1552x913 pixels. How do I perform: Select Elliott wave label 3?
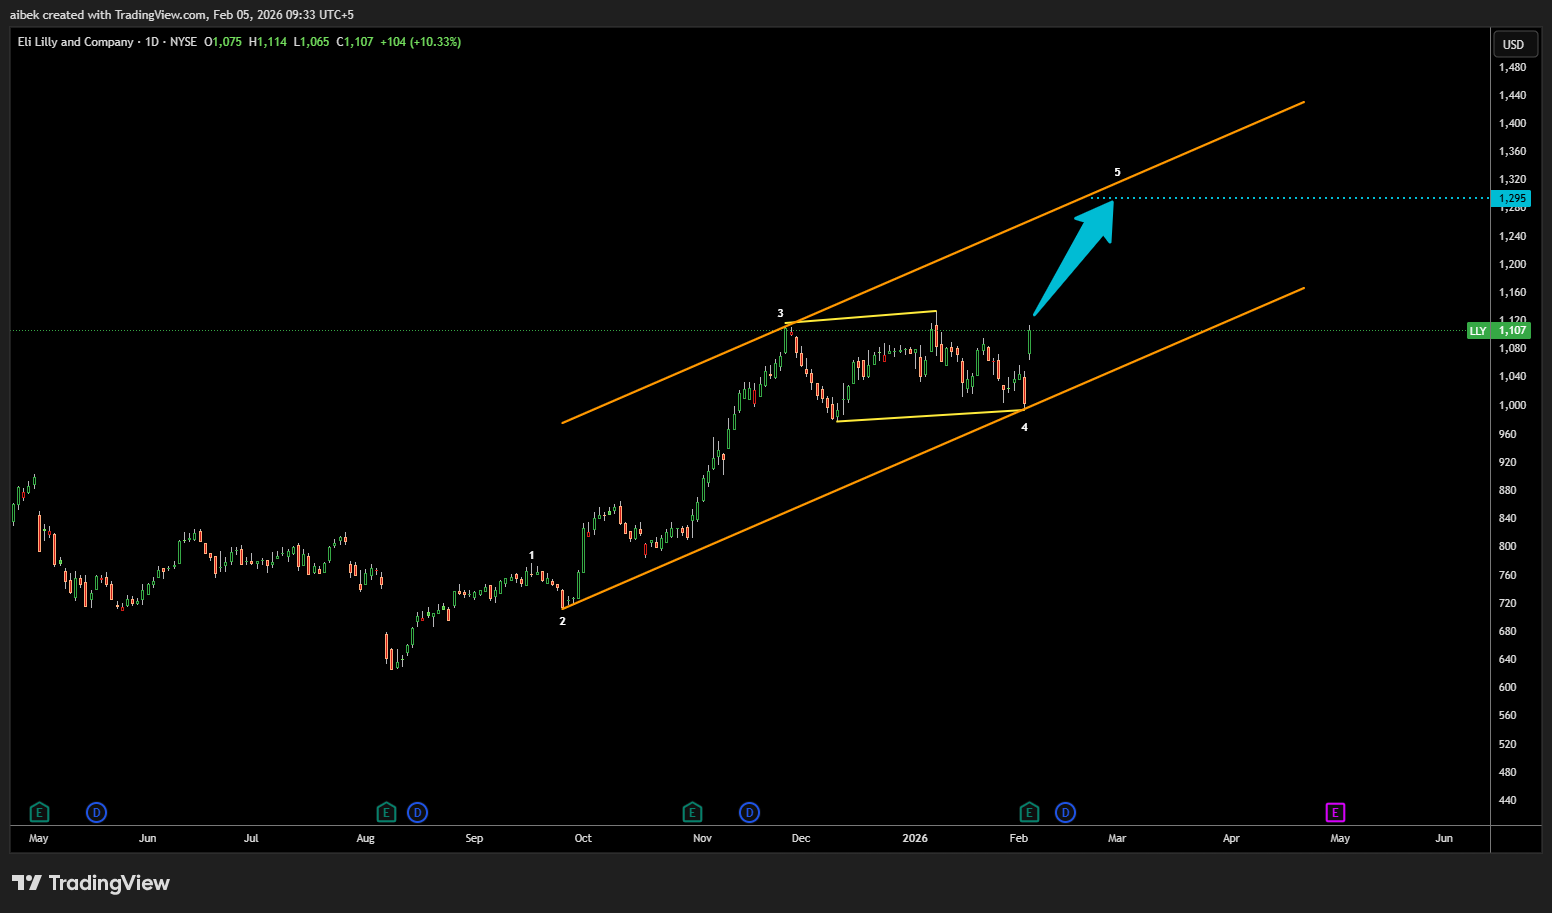coord(781,314)
